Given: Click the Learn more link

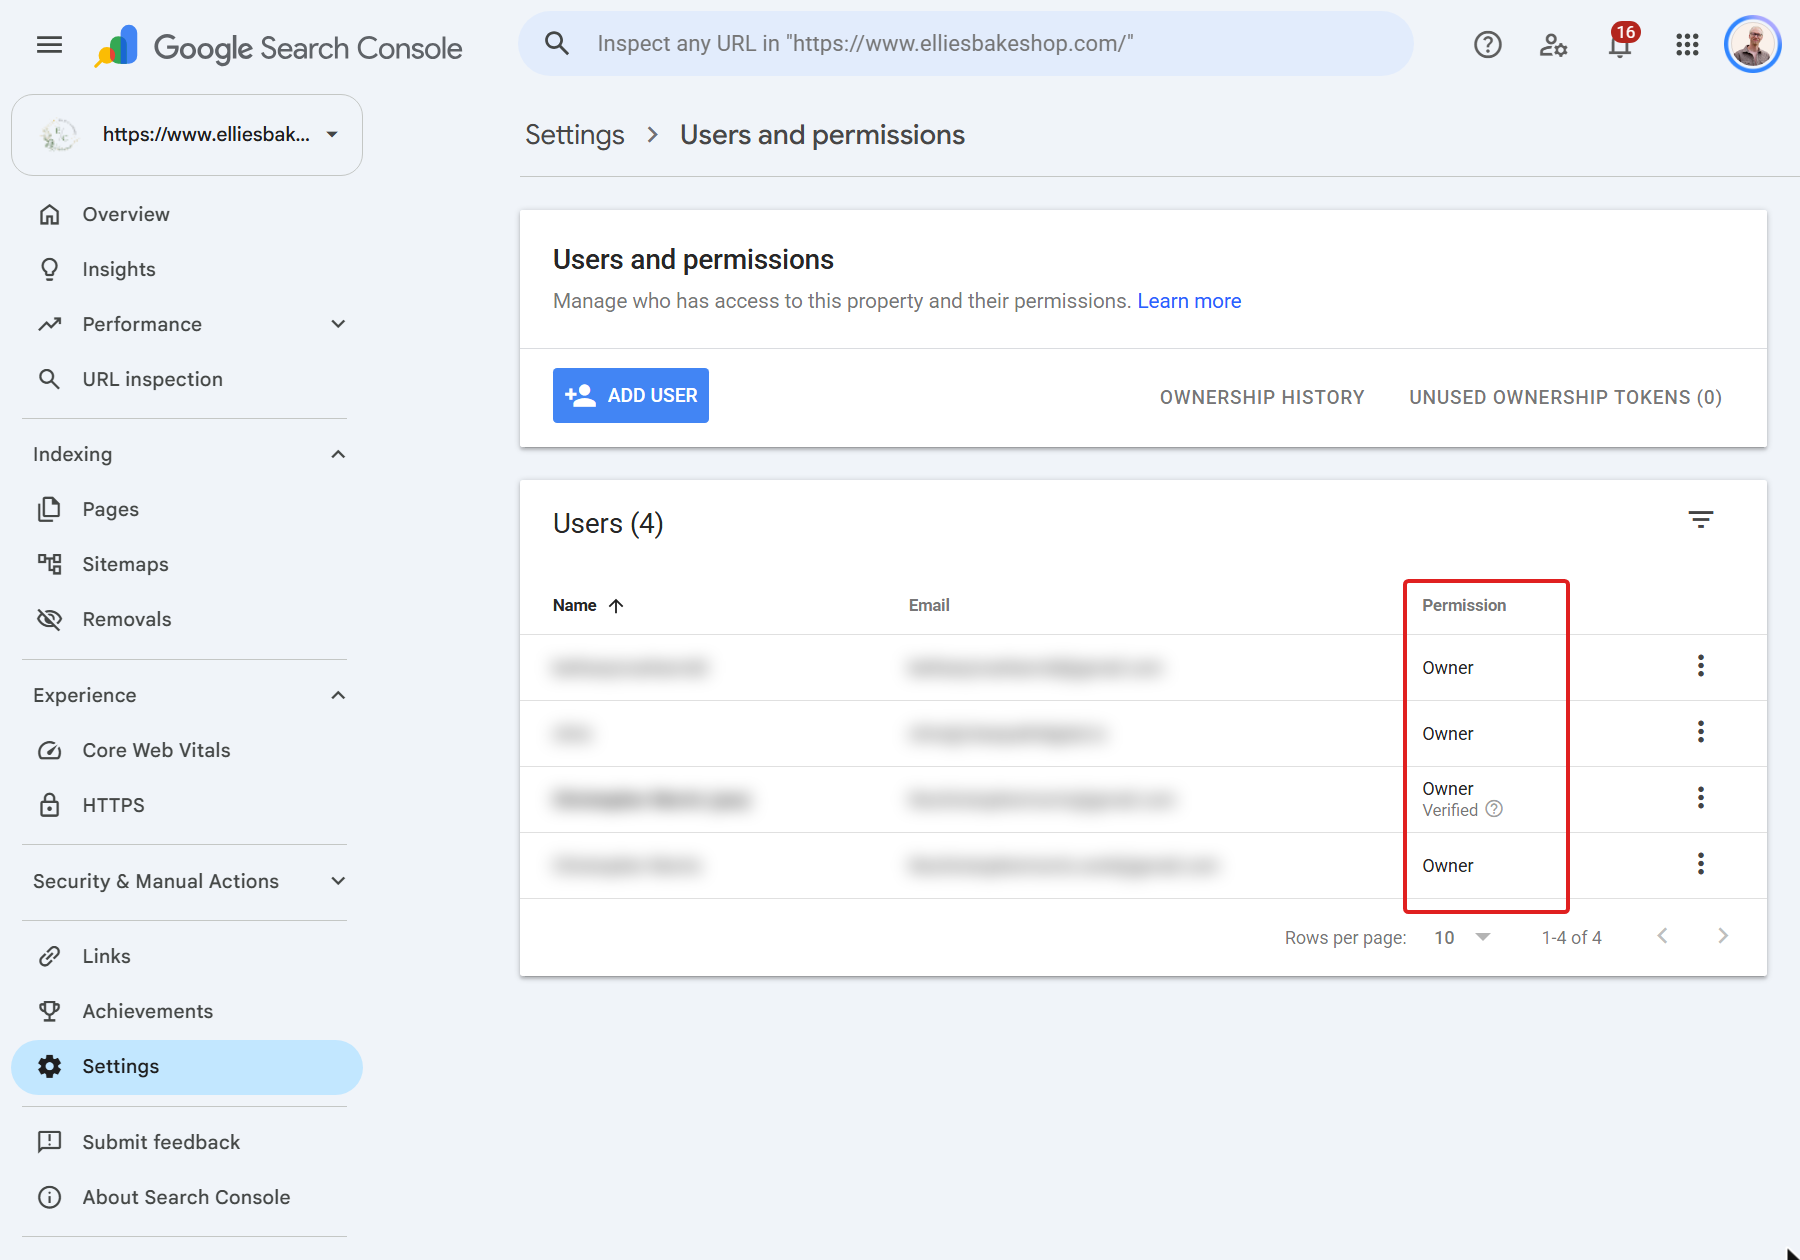Looking at the screenshot, I should (1189, 301).
